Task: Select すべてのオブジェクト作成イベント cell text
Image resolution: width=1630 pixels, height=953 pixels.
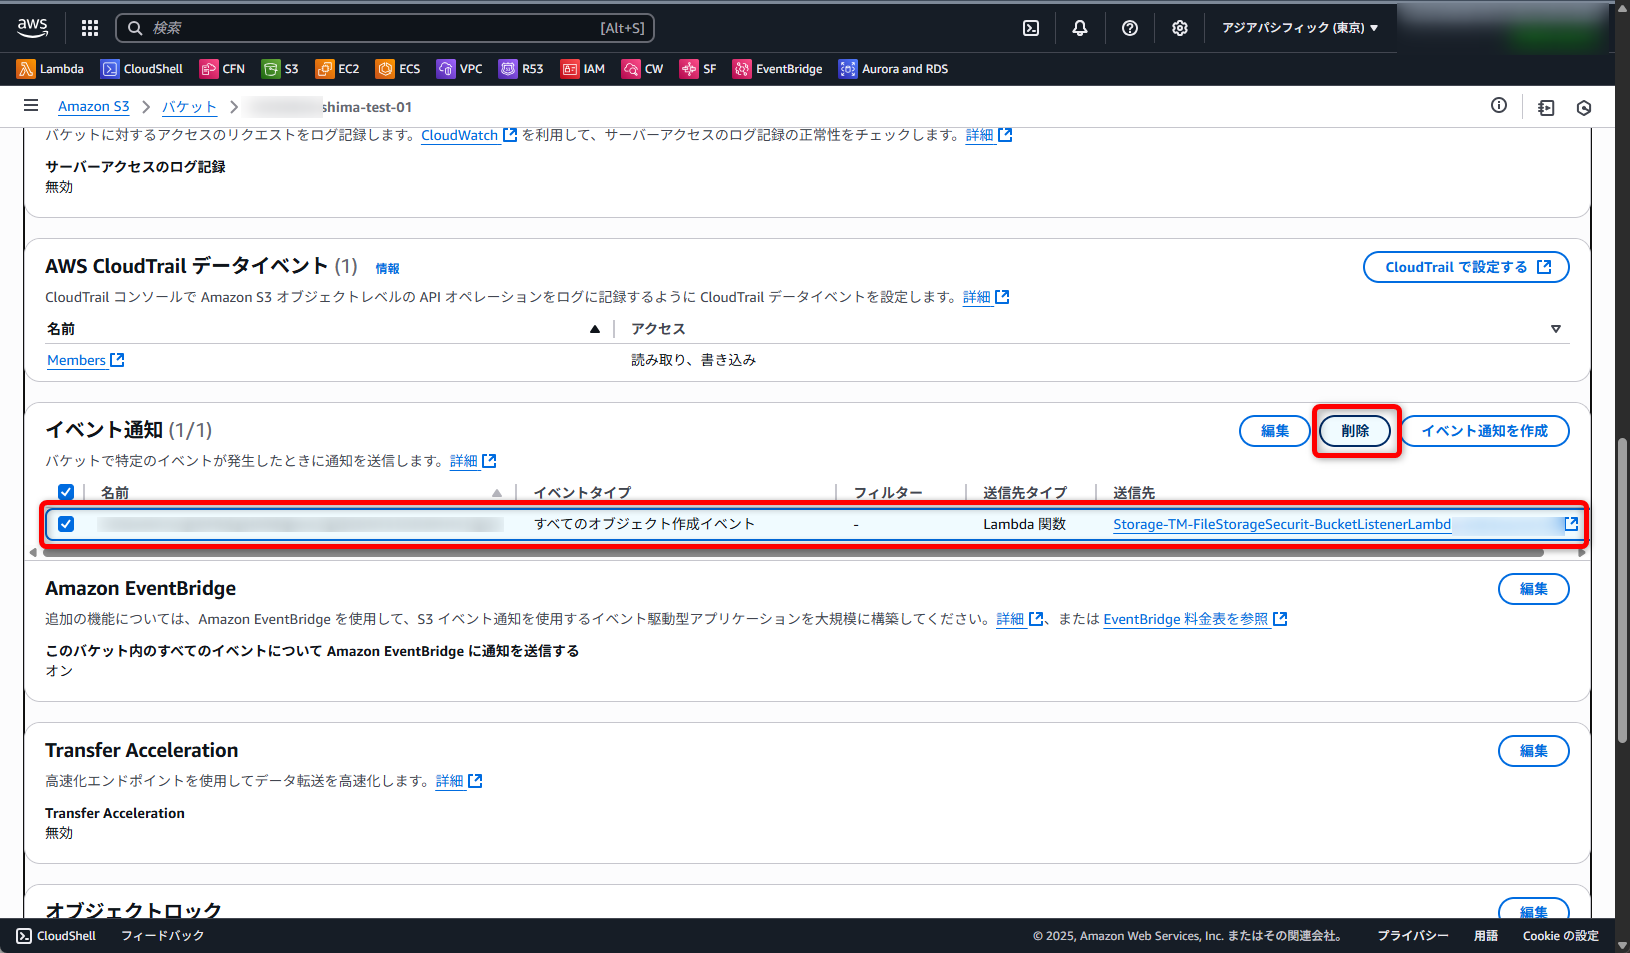Action: pos(644,524)
